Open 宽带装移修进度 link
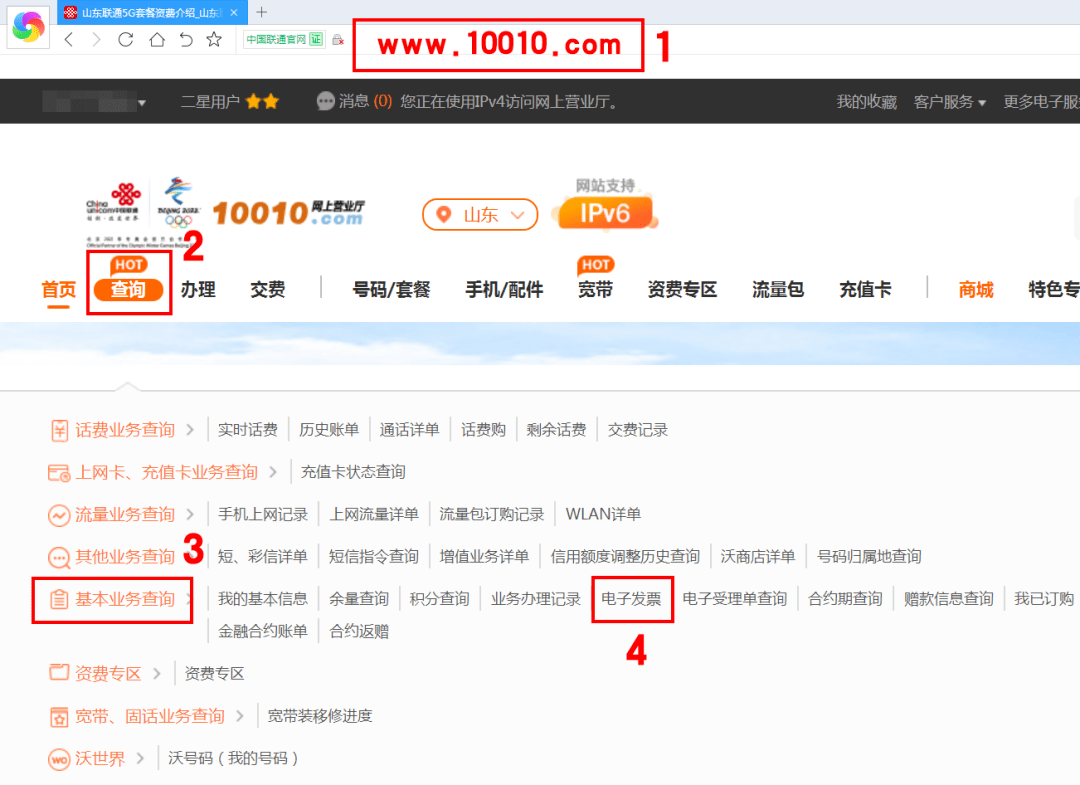The width and height of the screenshot is (1080, 785). tap(320, 716)
